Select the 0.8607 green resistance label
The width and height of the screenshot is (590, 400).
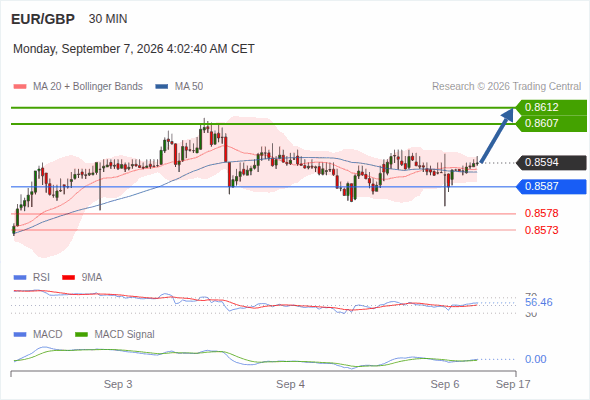tap(551, 123)
